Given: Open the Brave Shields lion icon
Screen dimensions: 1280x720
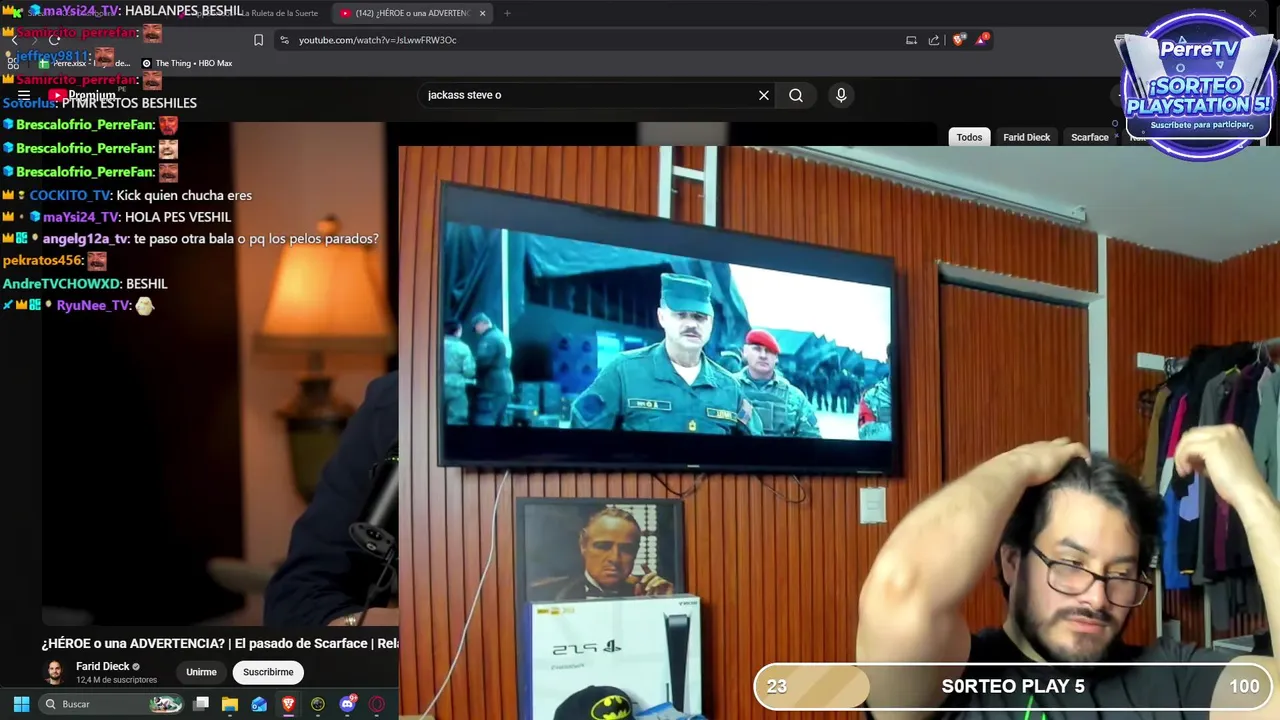Looking at the screenshot, I should click(x=958, y=40).
